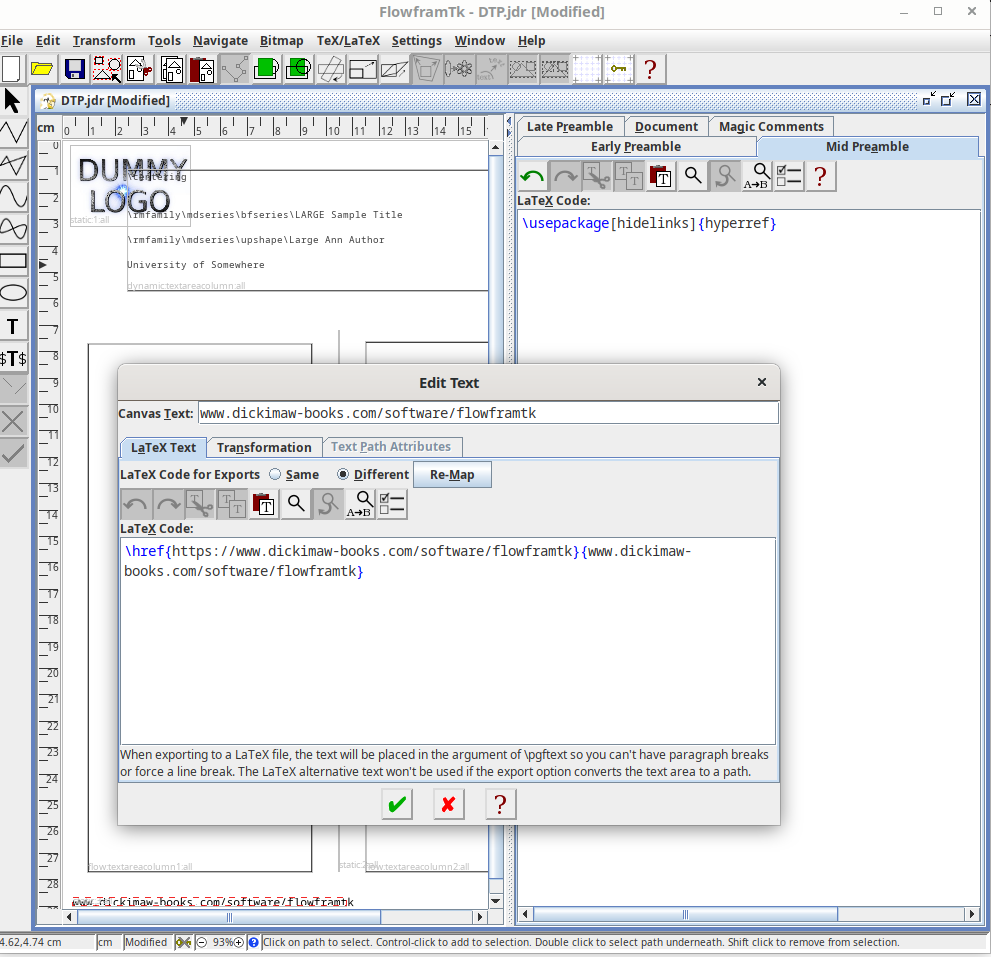The image size is (991, 957).
Task: Select the rectangle drawing tool
Action: point(13,261)
